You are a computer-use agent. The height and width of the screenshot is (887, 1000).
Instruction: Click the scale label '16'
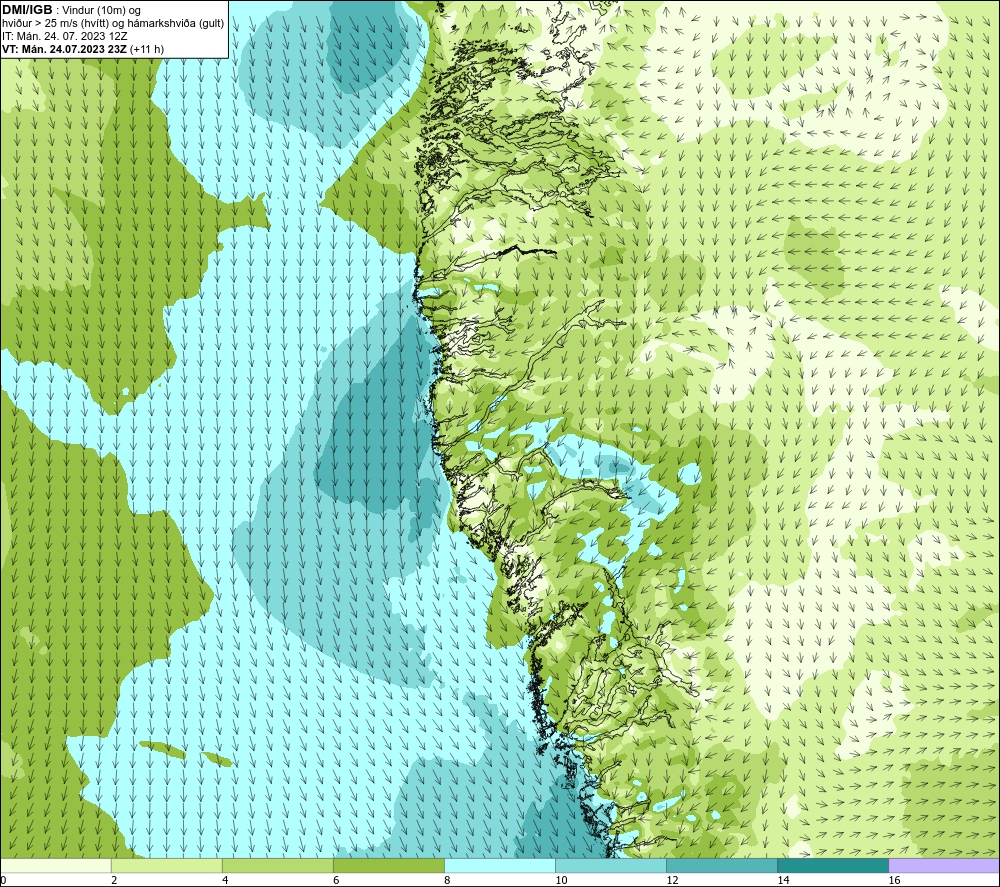pyautogui.click(x=893, y=880)
